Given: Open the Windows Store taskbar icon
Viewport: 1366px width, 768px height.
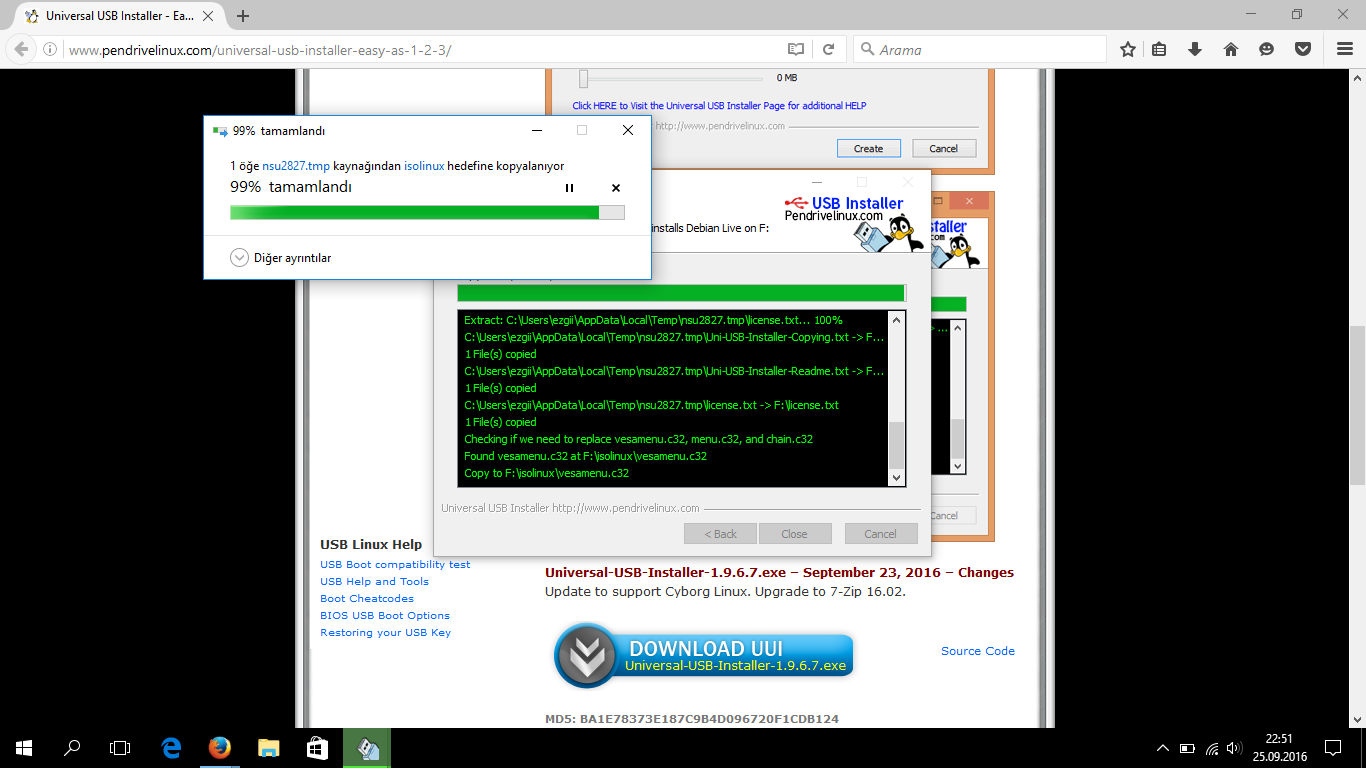Looking at the screenshot, I should tap(316, 748).
